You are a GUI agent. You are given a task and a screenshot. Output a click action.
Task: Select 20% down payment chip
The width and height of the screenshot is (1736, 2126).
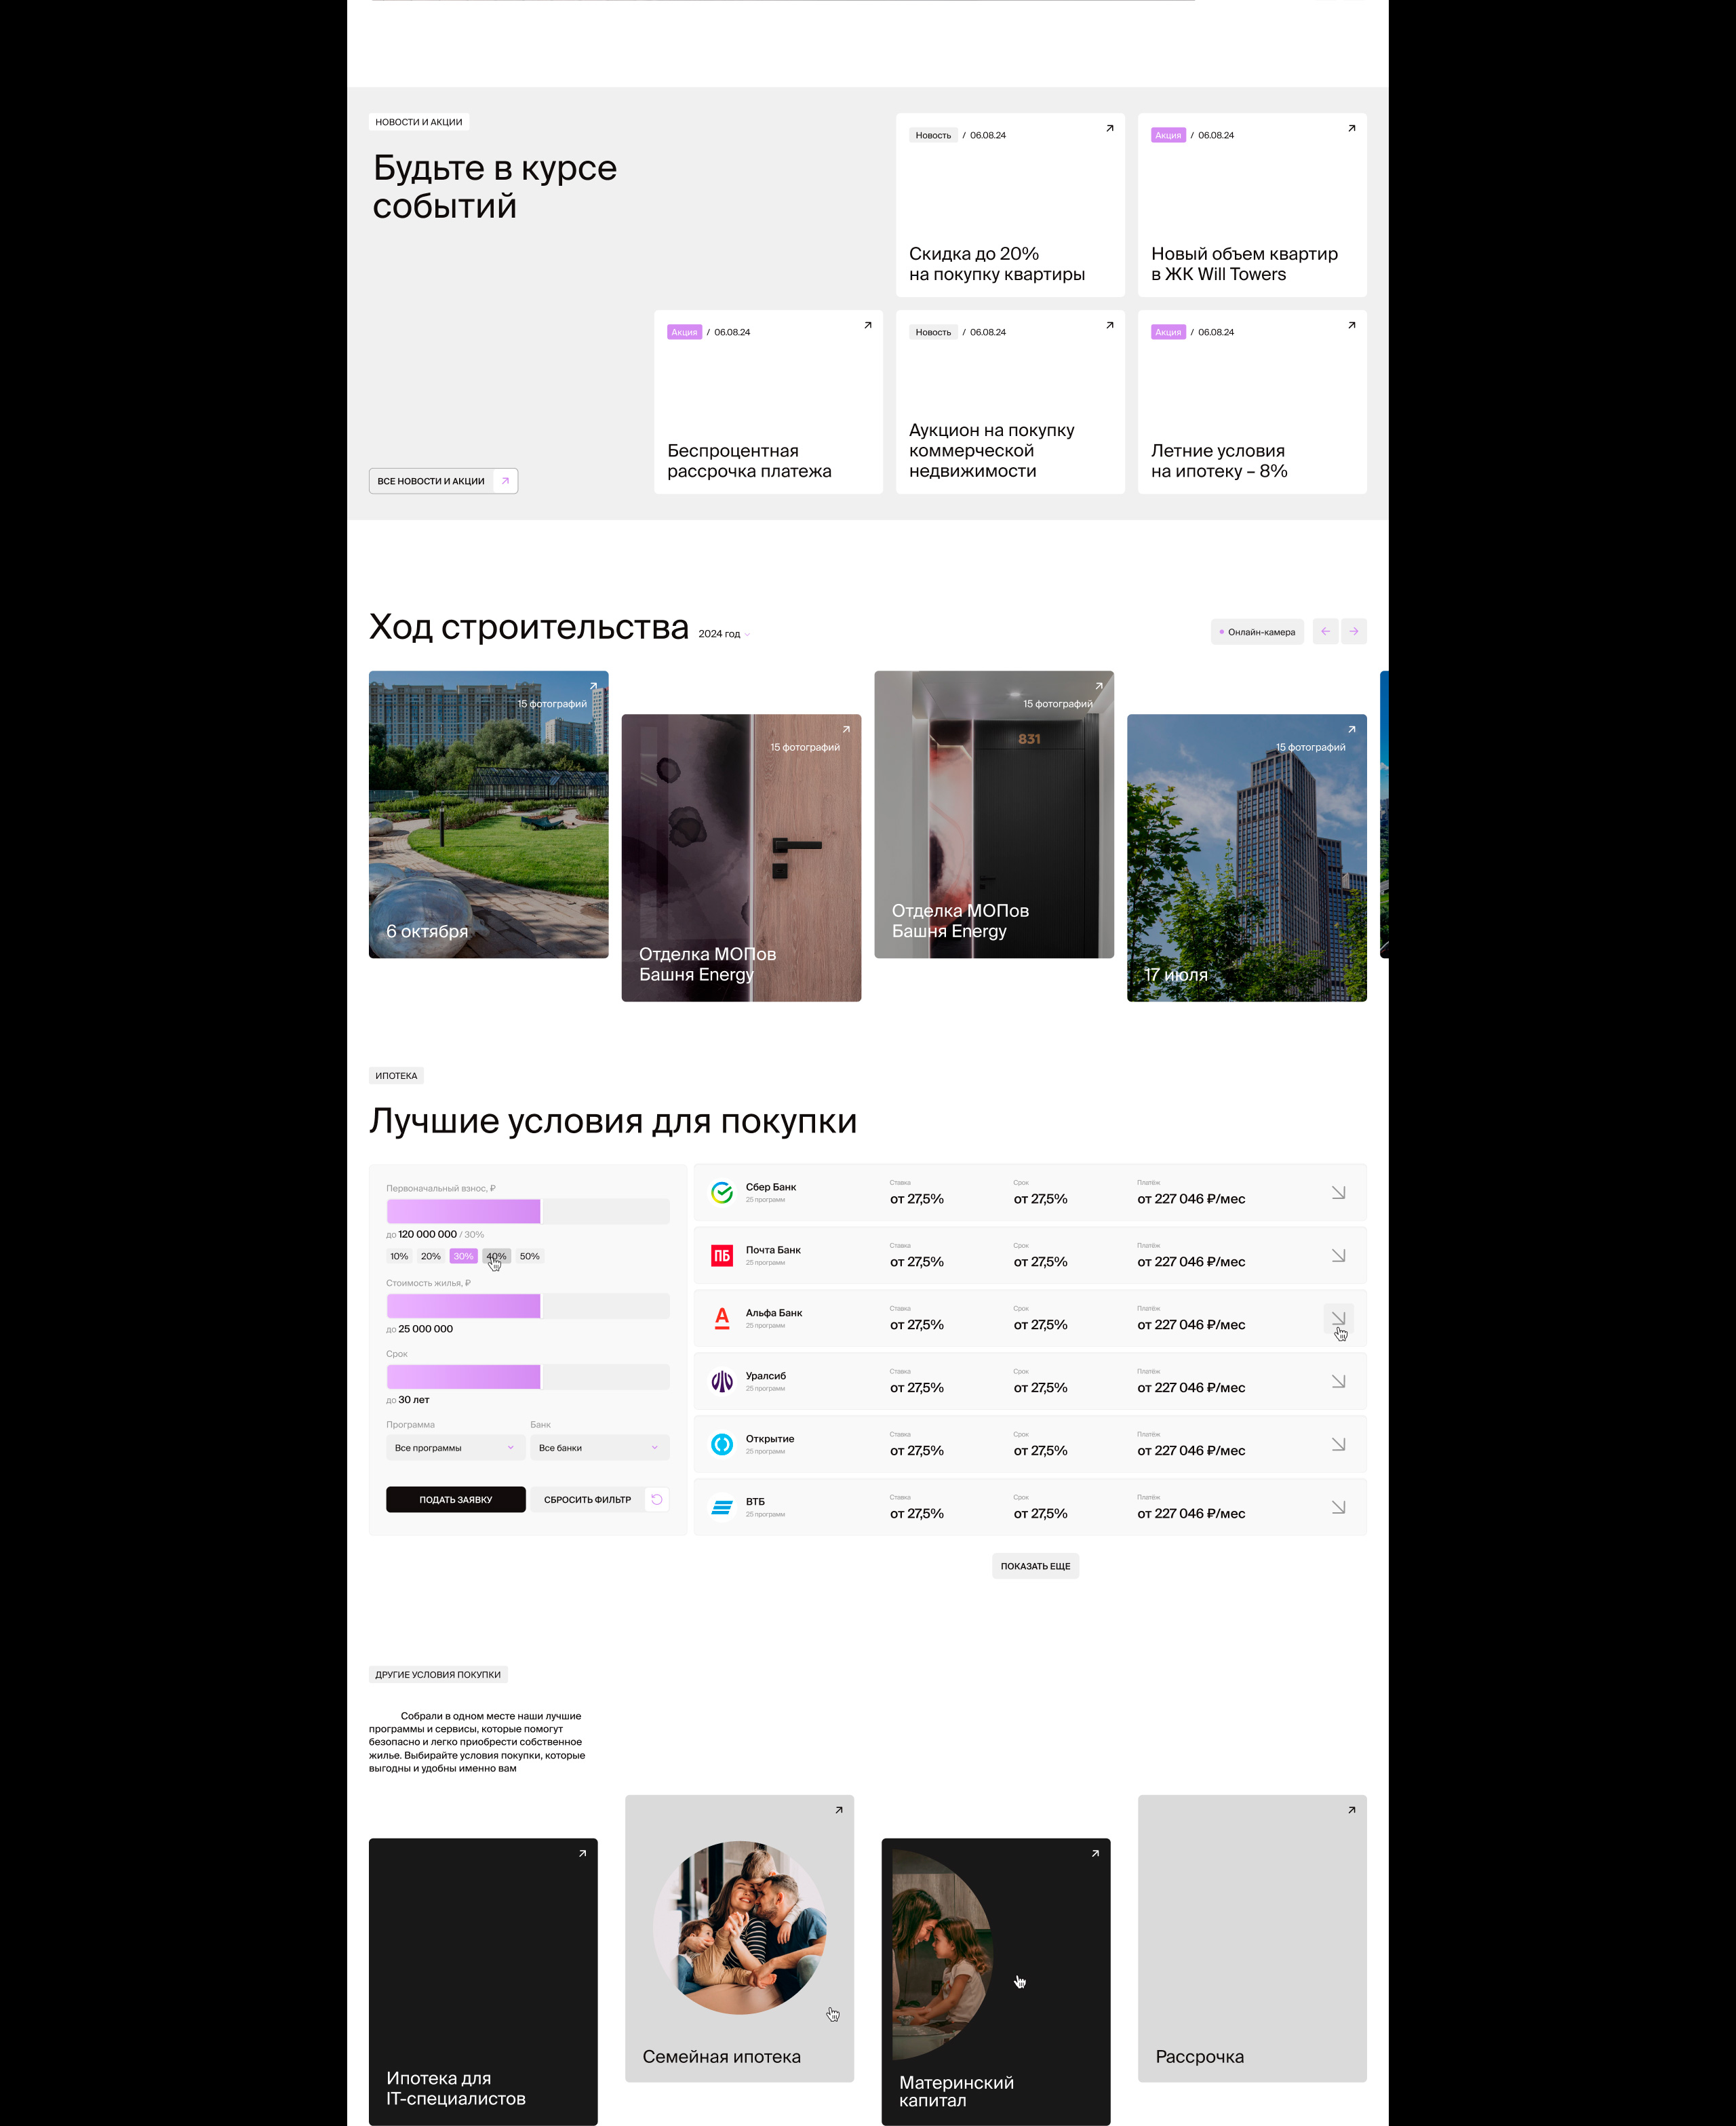pos(431,1256)
